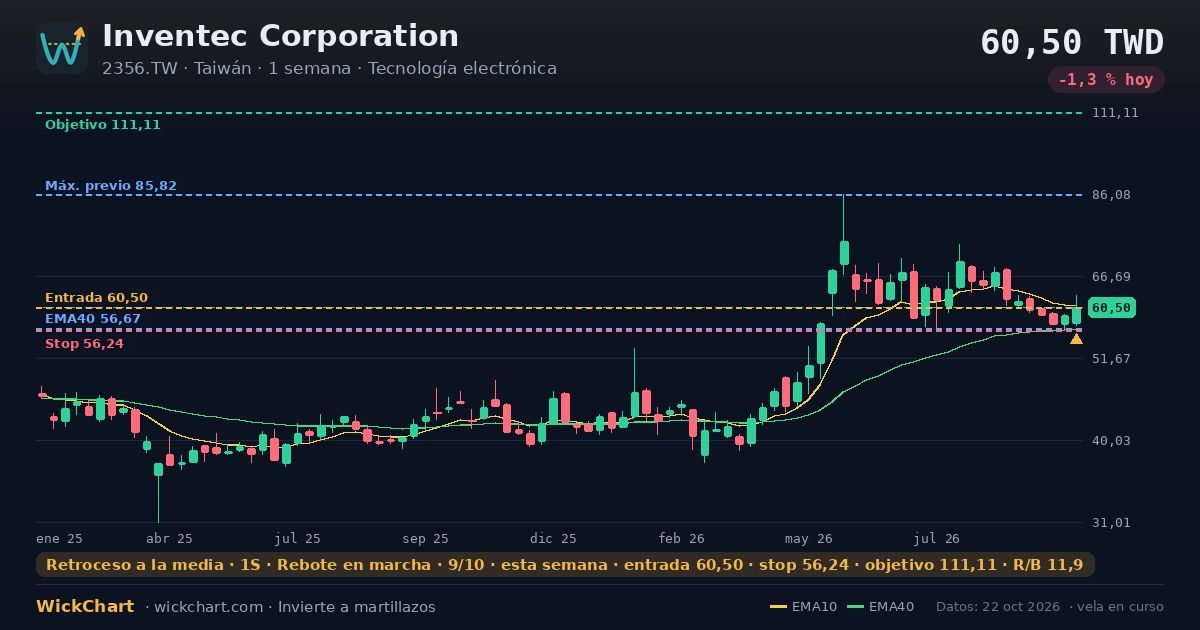1200x630 pixels.
Task: Click the dic 25 date axis label
Action: (x=554, y=538)
